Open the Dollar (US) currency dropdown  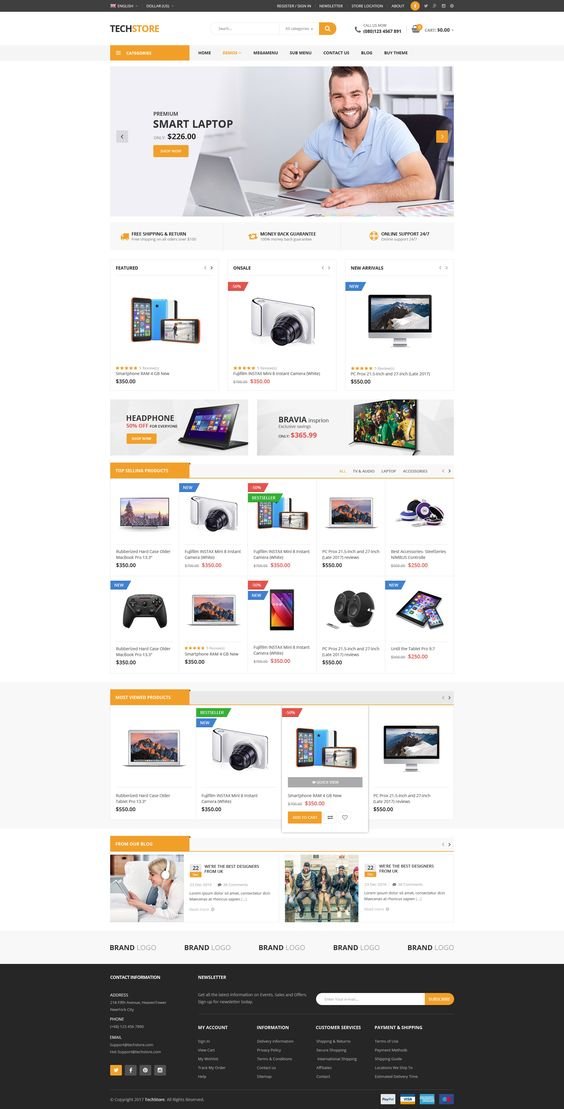click(159, 6)
